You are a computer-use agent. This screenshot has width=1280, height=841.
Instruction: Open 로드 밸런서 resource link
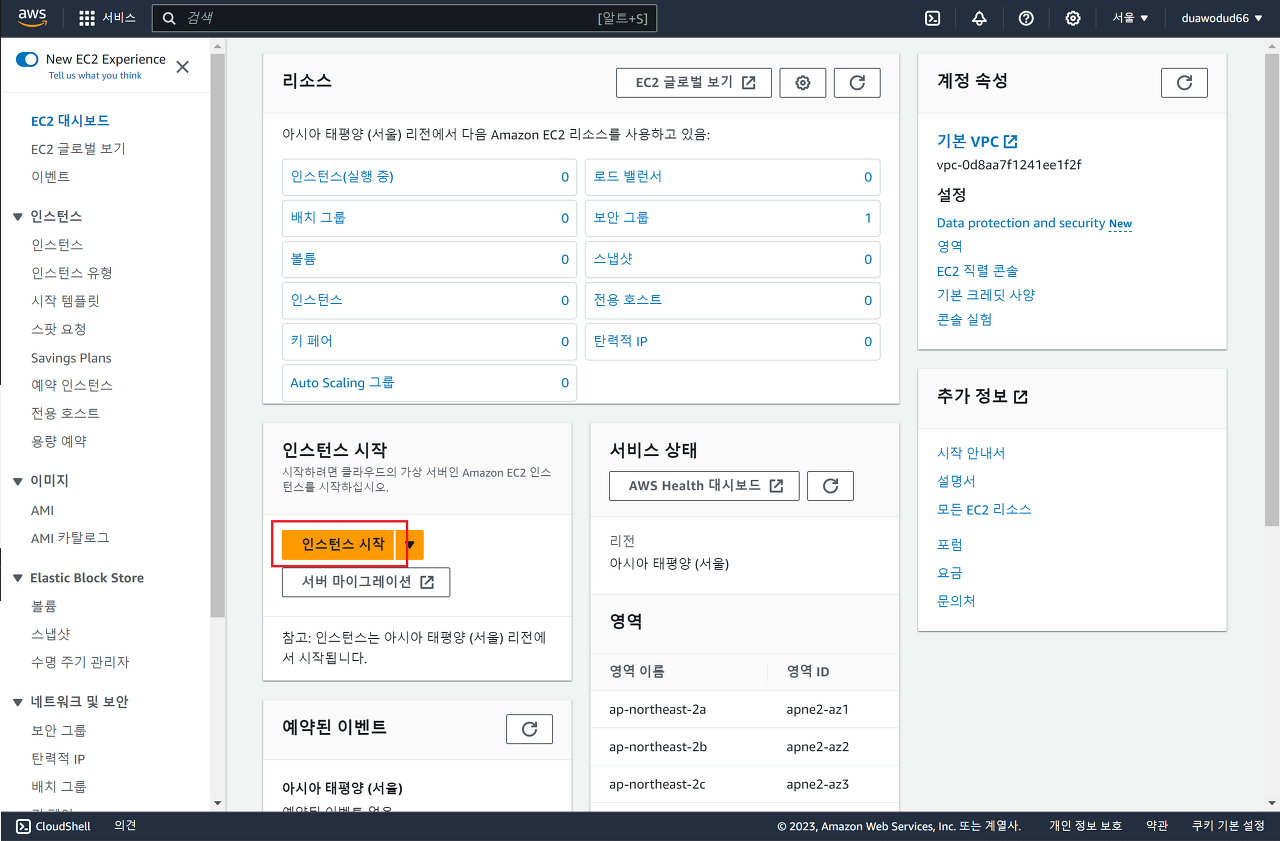627,177
